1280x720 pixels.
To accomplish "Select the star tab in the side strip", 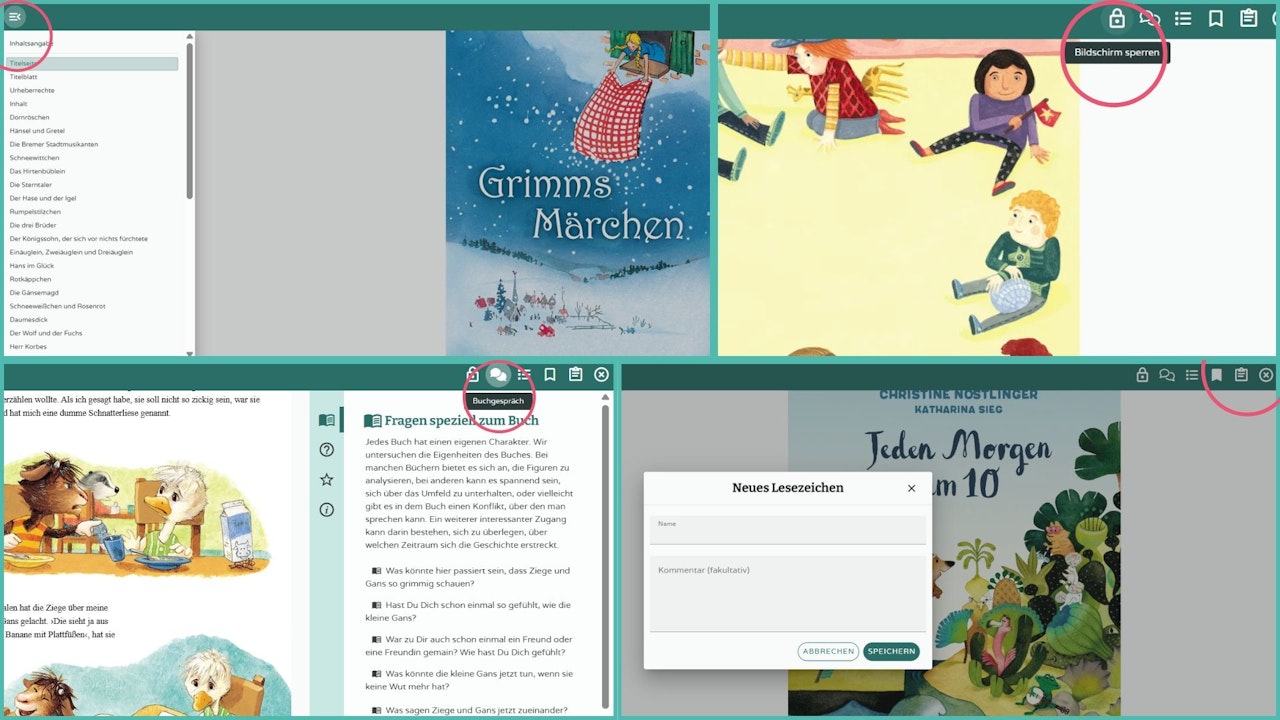I will tap(326, 480).
